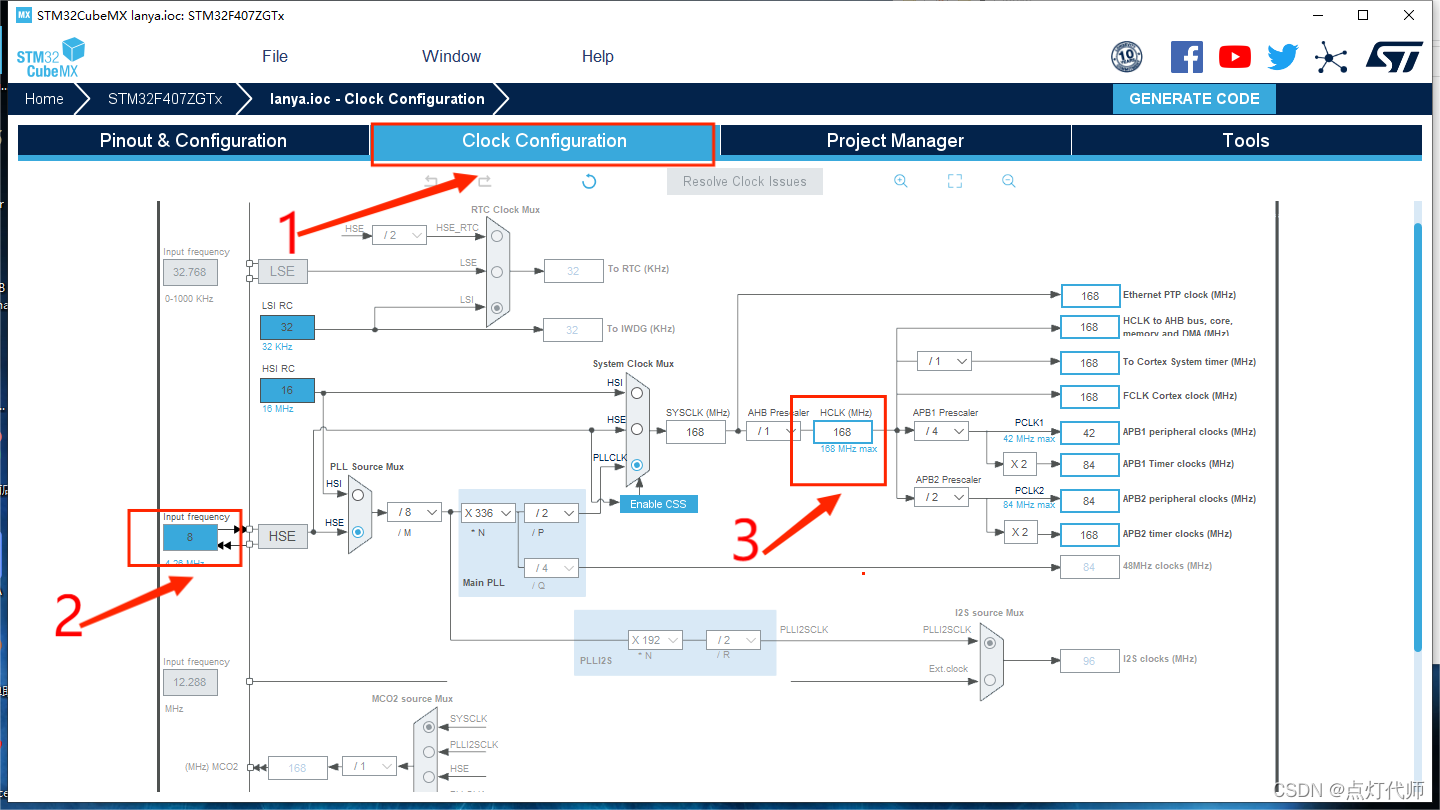Viewport: 1440px width, 810px height.
Task: Open the /P divider dropdown (/2)
Action: (x=551, y=513)
